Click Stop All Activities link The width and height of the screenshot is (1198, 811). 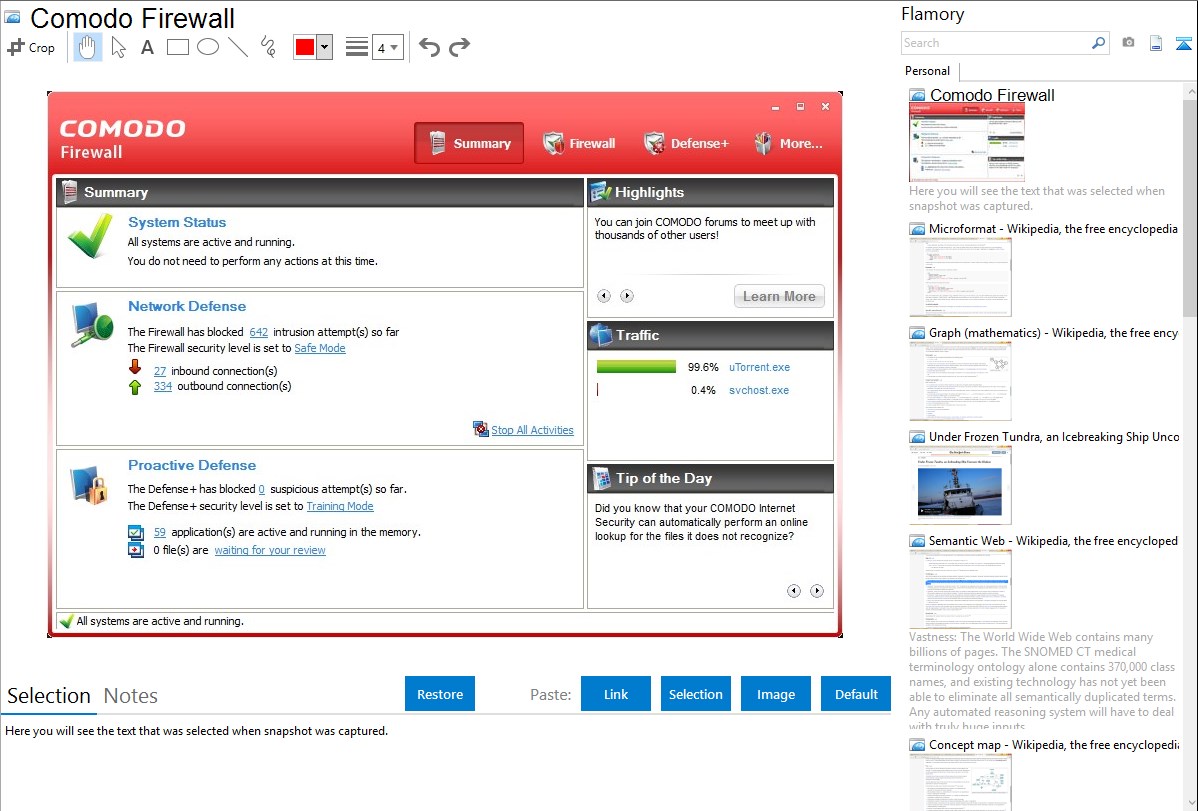(532, 430)
